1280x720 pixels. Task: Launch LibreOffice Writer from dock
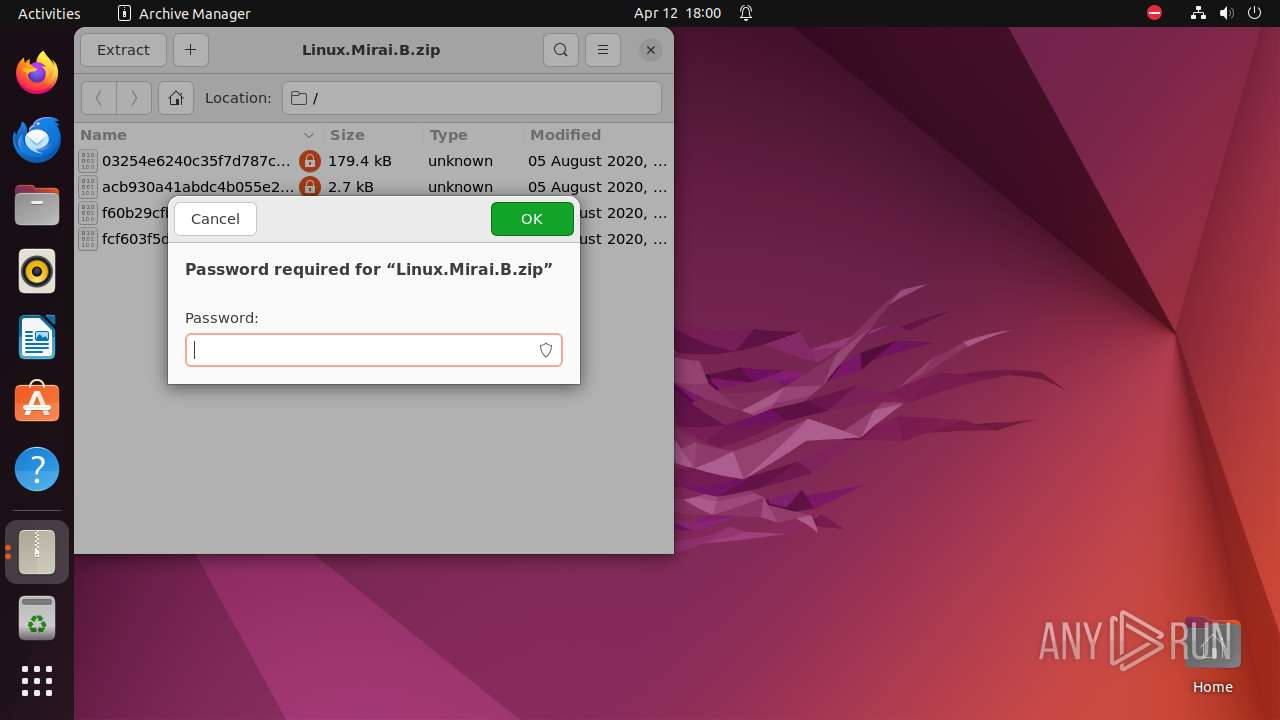click(37, 337)
